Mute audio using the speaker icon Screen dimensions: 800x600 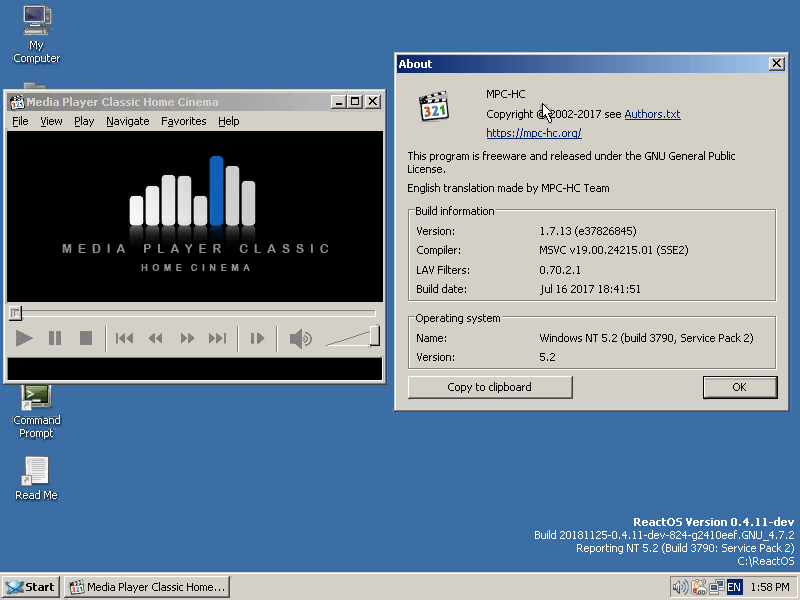301,338
